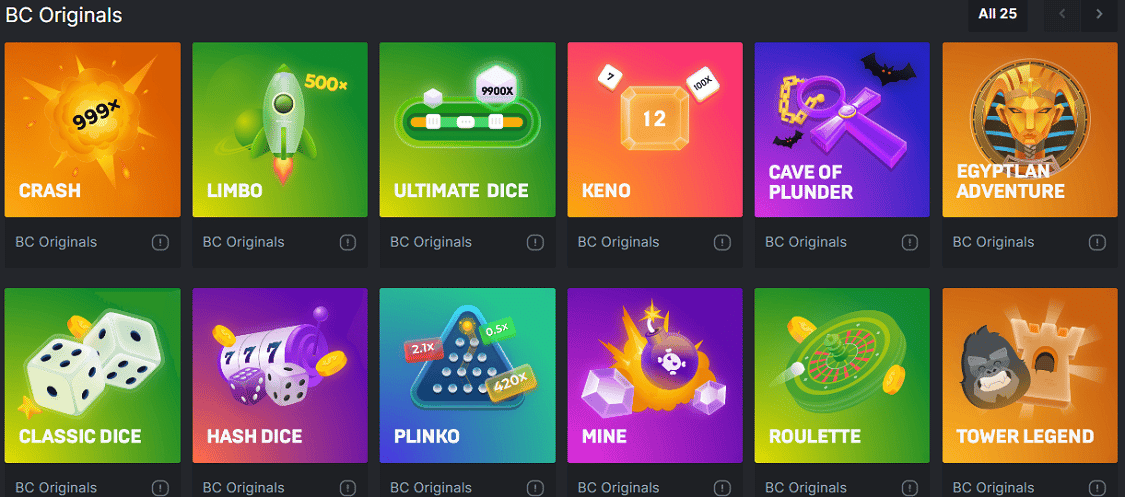Select the Keno game tile
Screen dimensions: 1125x497
(x=655, y=130)
